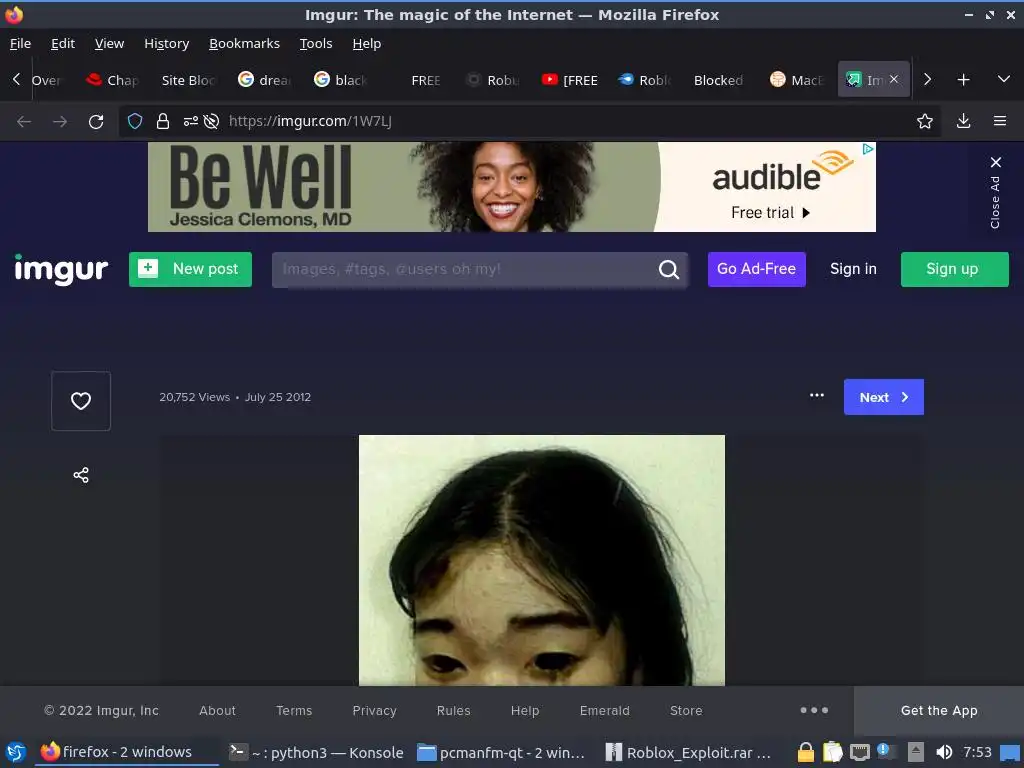Click the Sign up button
This screenshot has width=1024, height=768.
(954, 269)
